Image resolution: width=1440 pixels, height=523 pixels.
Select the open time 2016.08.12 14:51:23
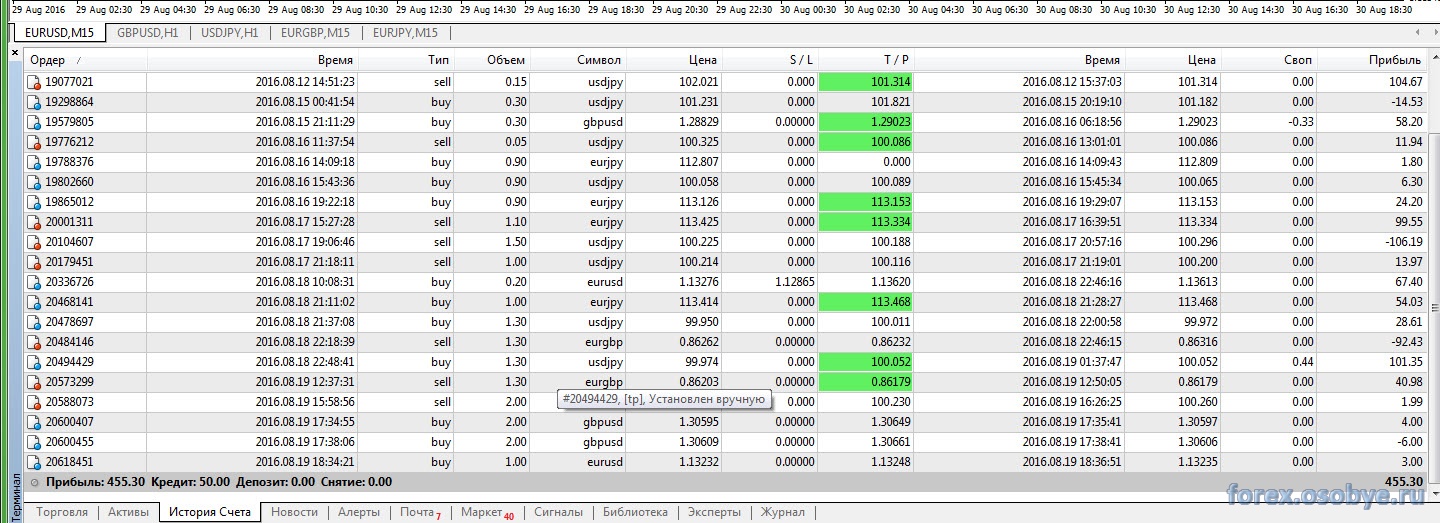coord(305,82)
